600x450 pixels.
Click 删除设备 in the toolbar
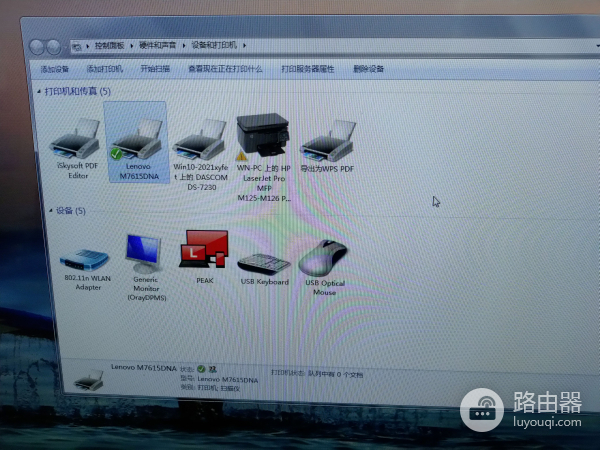[368, 69]
